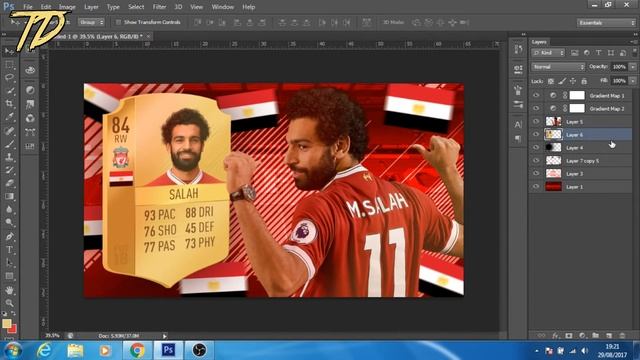The height and width of the screenshot is (360, 640).
Task: Open the Character panel icon
Action: coord(518,124)
